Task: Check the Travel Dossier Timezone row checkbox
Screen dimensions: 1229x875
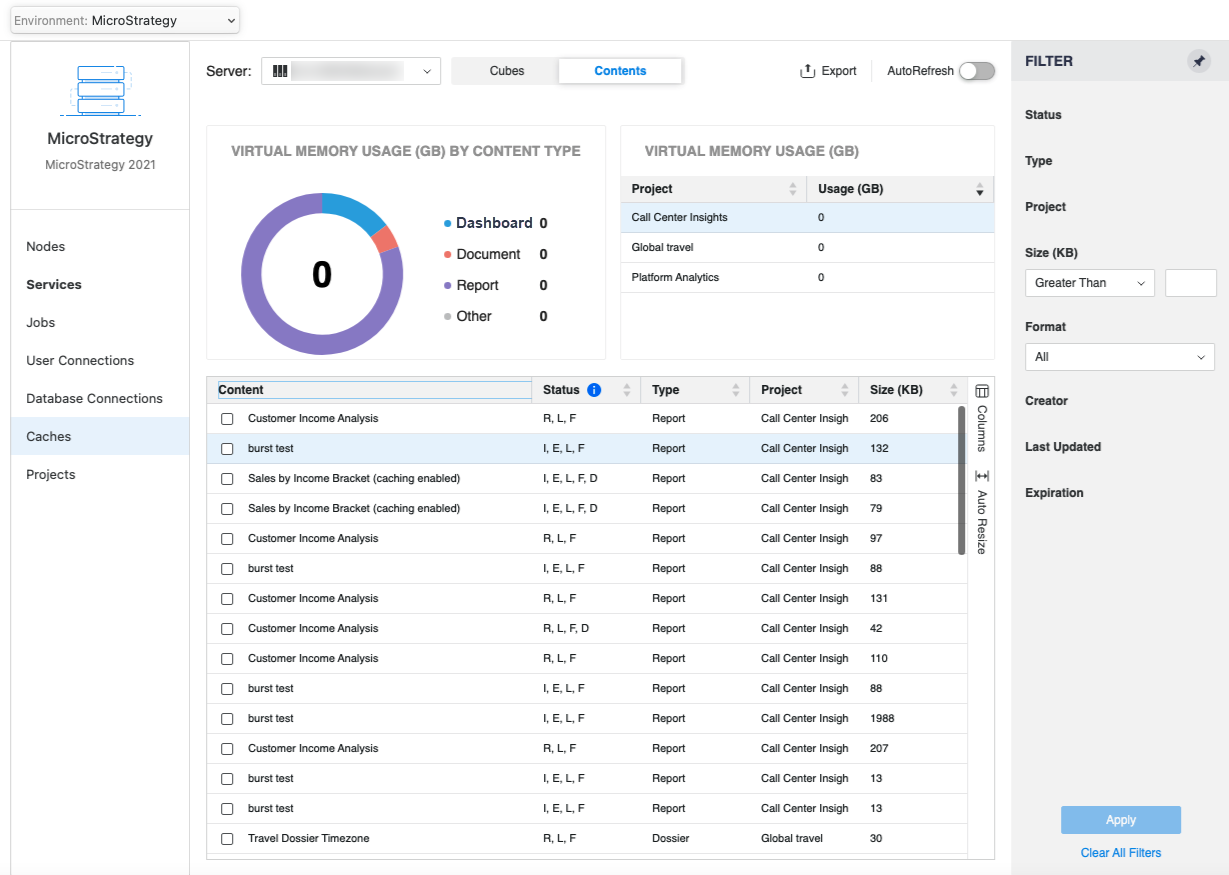Action: click(227, 839)
